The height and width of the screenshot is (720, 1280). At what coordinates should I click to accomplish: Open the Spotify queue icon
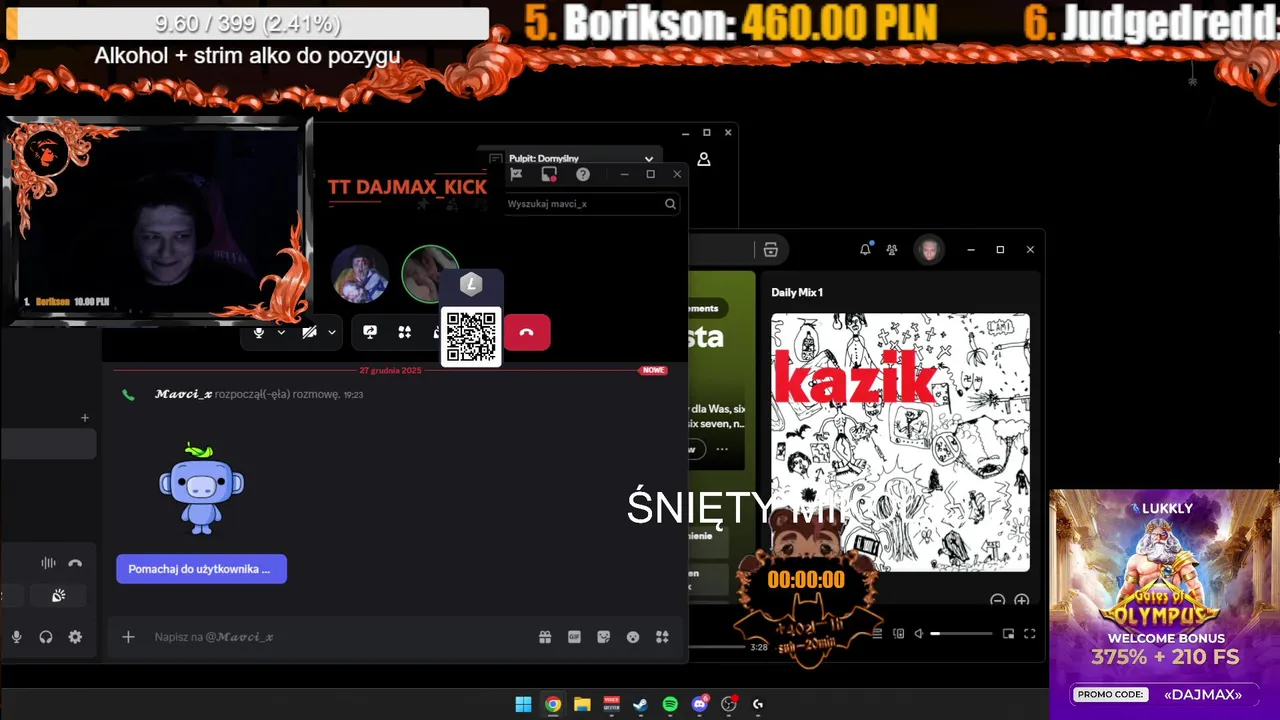[x=878, y=634]
